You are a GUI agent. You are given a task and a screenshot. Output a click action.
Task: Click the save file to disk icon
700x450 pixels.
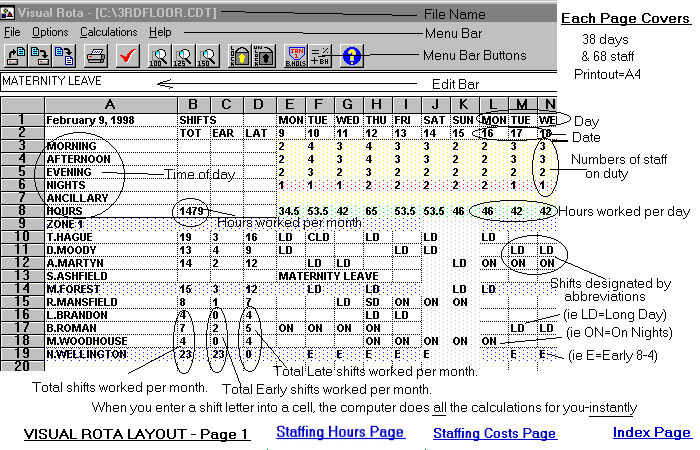[x=39, y=56]
